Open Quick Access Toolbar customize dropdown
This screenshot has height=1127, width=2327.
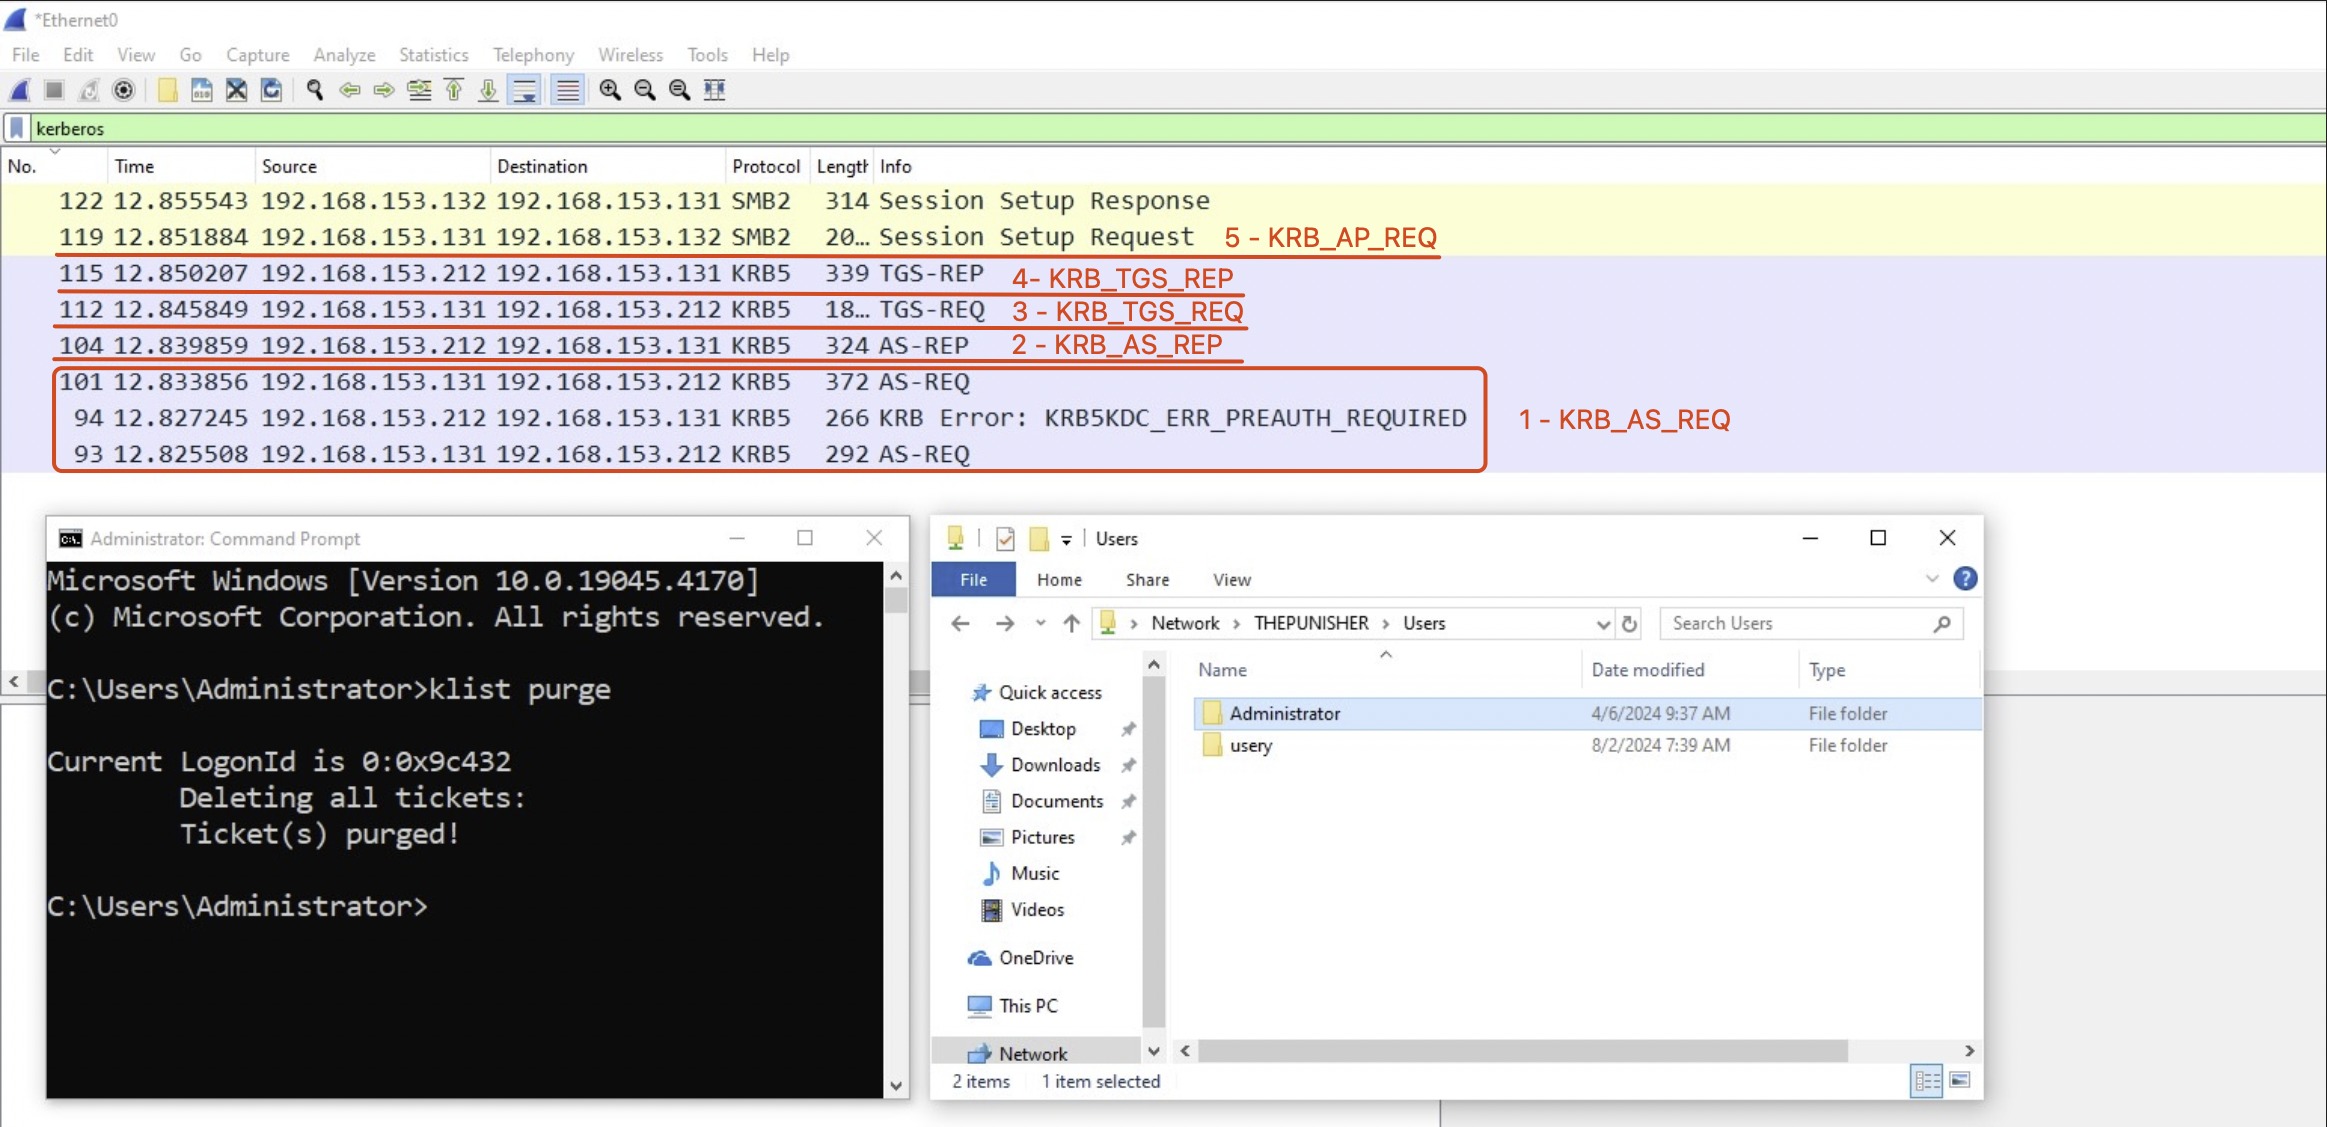pyautogui.click(x=1067, y=540)
